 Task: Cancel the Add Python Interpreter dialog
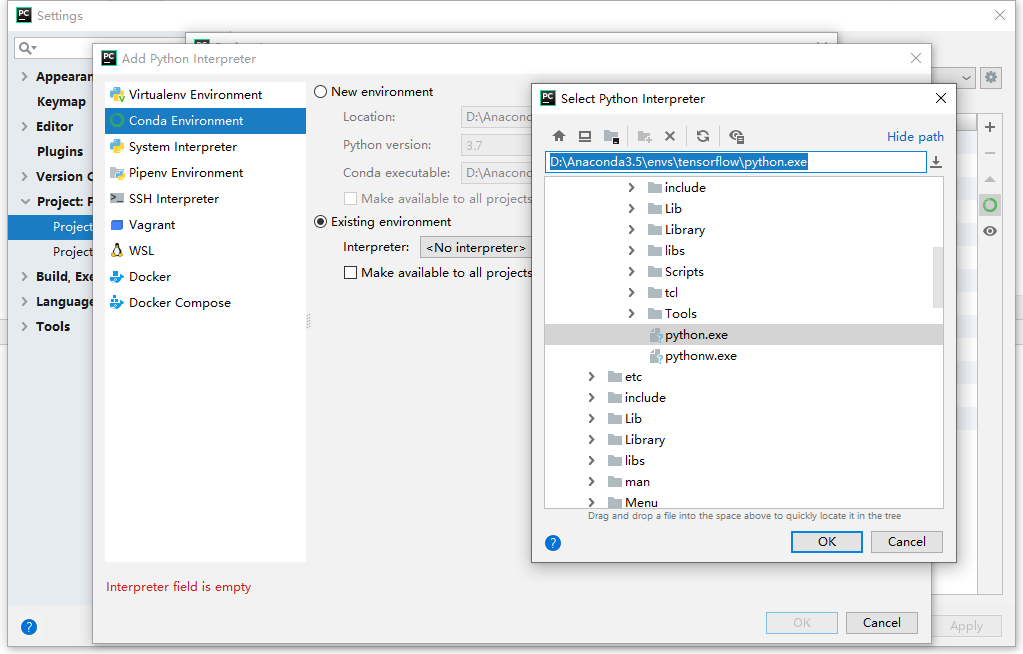coord(881,623)
